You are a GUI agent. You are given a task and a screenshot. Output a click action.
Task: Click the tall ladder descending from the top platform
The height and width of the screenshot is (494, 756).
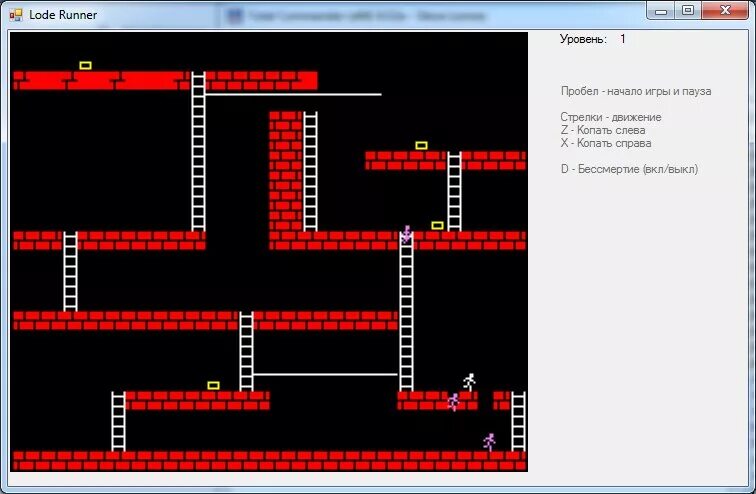[198, 151]
